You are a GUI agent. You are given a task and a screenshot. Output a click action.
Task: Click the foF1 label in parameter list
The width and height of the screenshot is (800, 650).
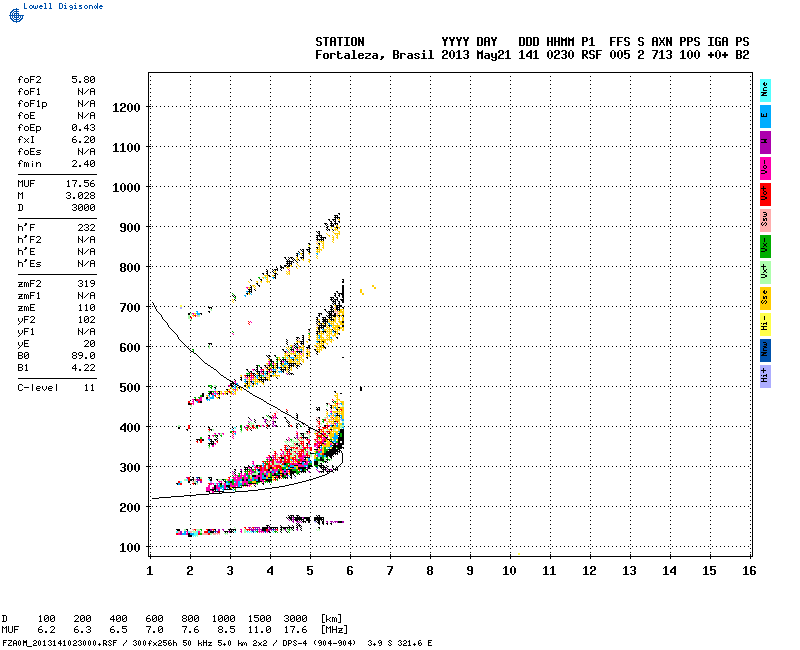coord(29,92)
